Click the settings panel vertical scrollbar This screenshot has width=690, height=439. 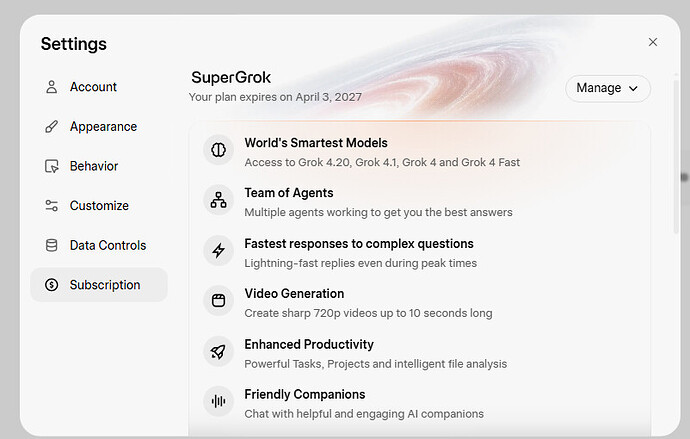[676, 156]
